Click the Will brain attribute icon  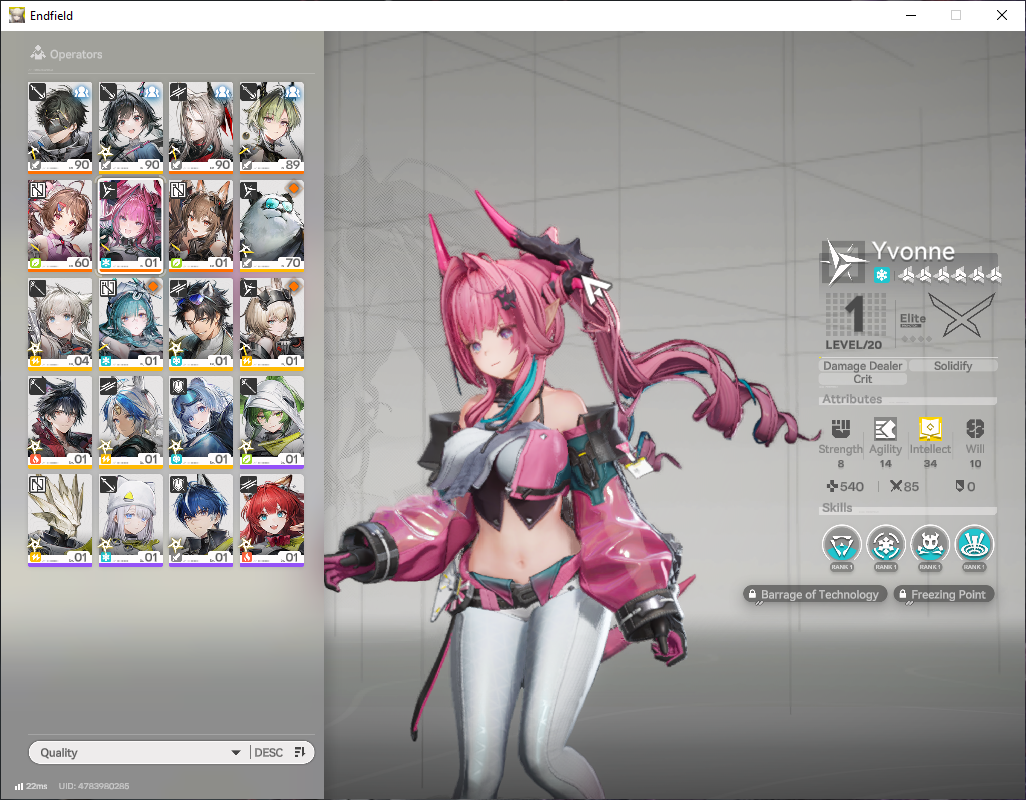tap(975, 429)
